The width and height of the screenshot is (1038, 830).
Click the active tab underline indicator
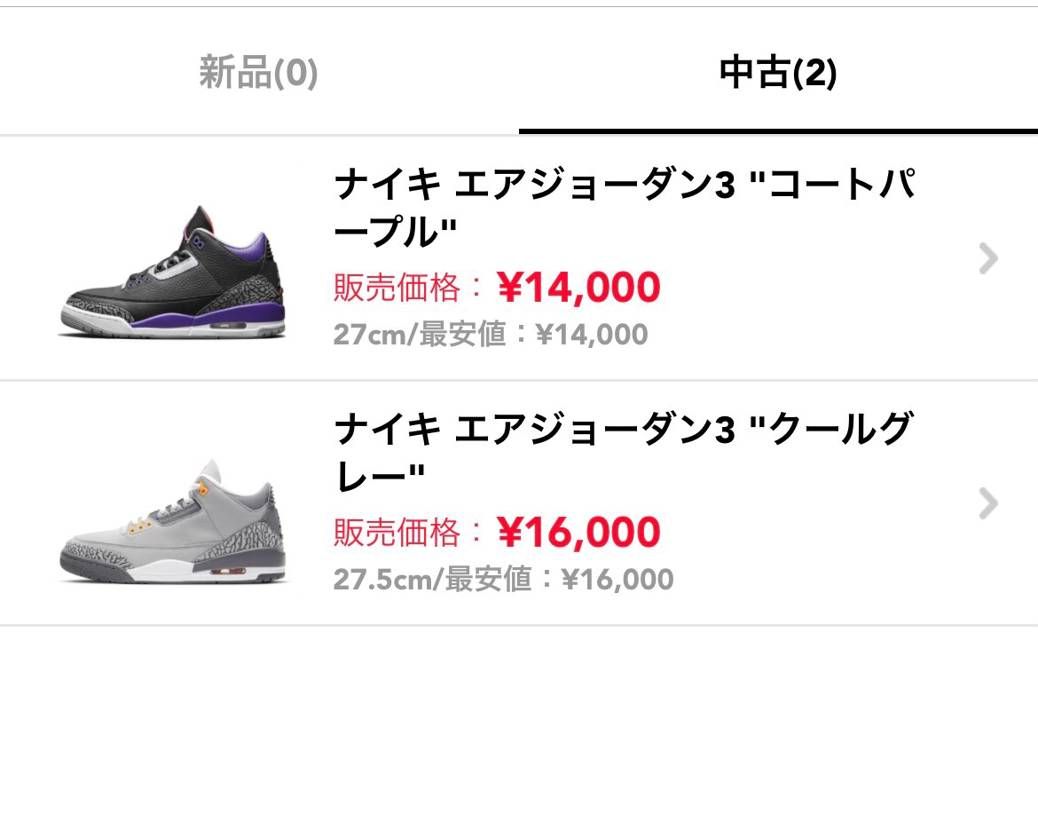778,130
